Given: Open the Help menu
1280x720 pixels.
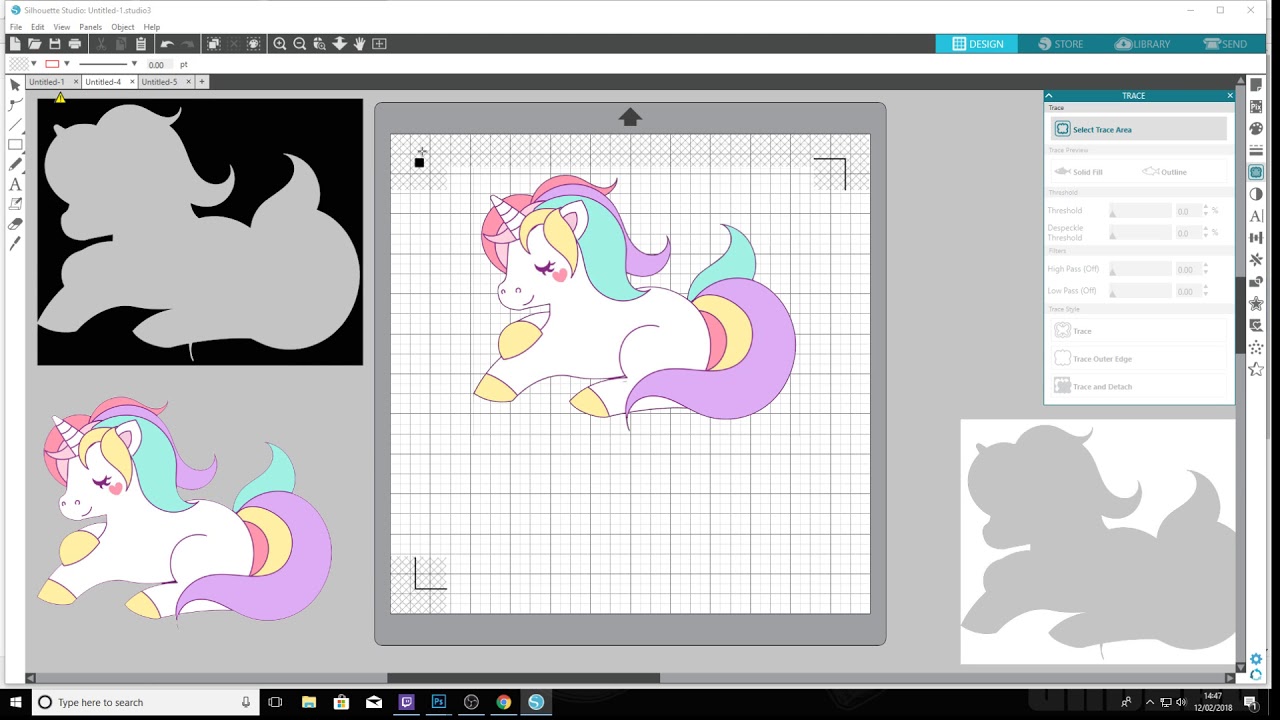Looking at the screenshot, I should pyautogui.click(x=152, y=27).
